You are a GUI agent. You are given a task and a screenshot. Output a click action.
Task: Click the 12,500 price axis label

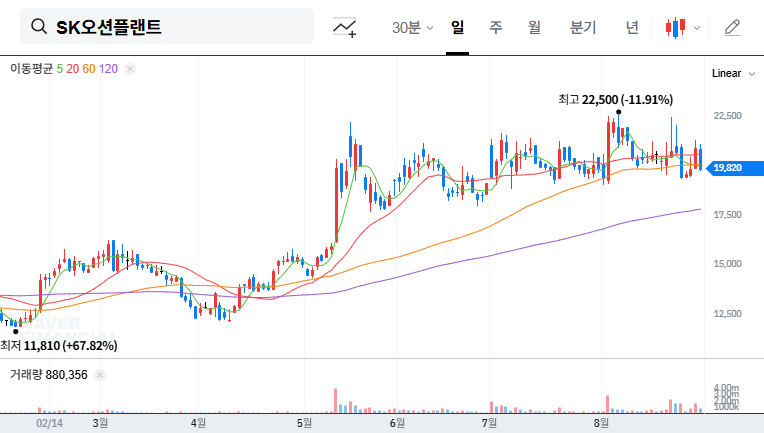[x=727, y=314]
